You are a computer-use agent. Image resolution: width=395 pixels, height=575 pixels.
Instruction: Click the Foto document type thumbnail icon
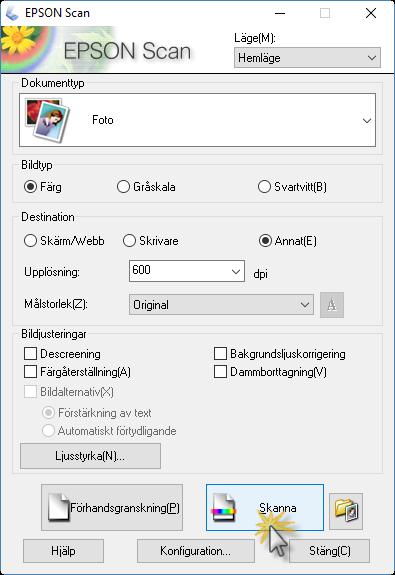[47, 120]
